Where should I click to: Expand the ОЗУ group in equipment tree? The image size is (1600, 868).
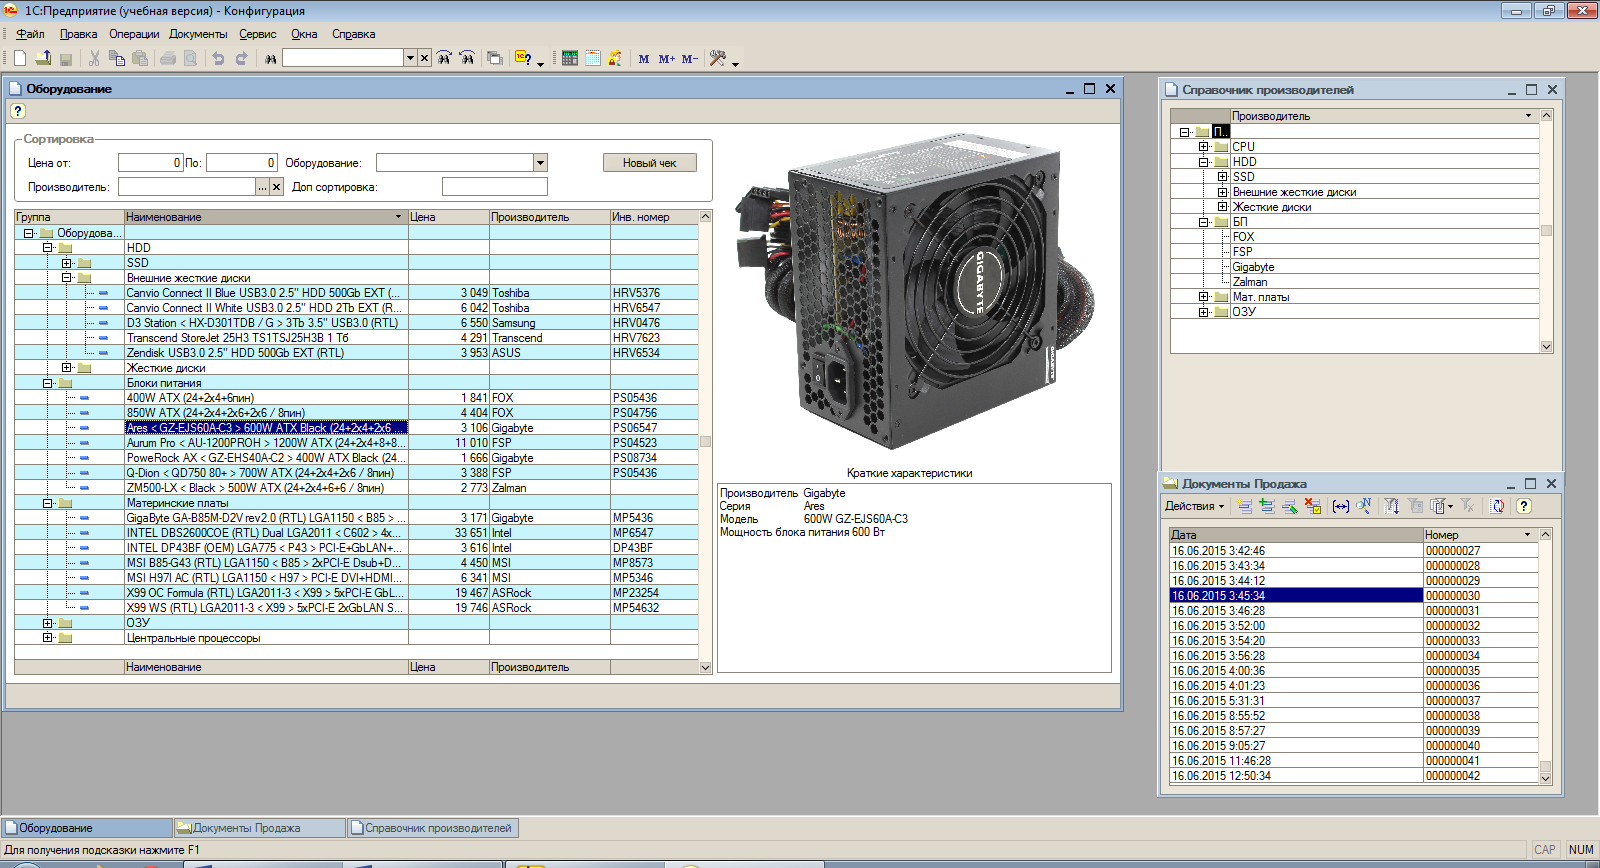tap(48, 623)
